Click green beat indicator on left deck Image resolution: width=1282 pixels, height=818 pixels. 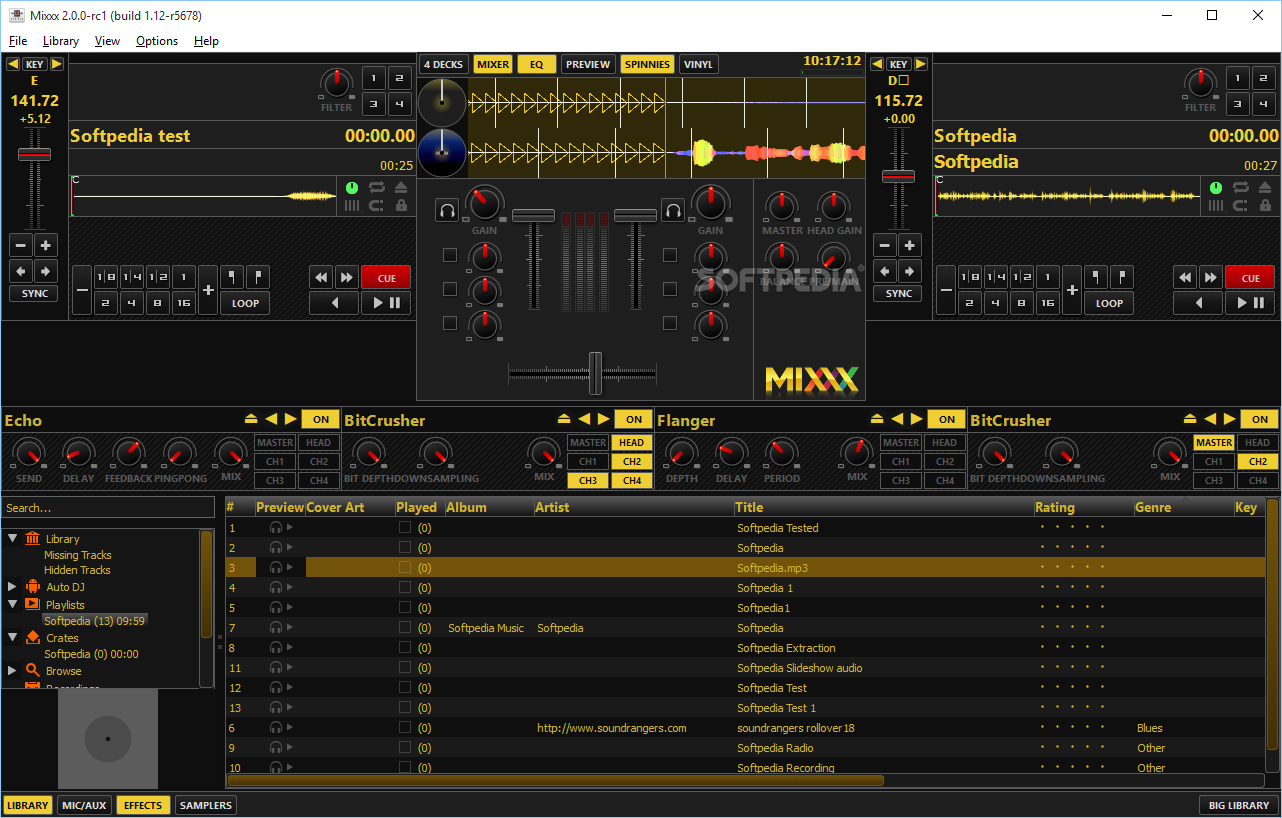tap(352, 187)
